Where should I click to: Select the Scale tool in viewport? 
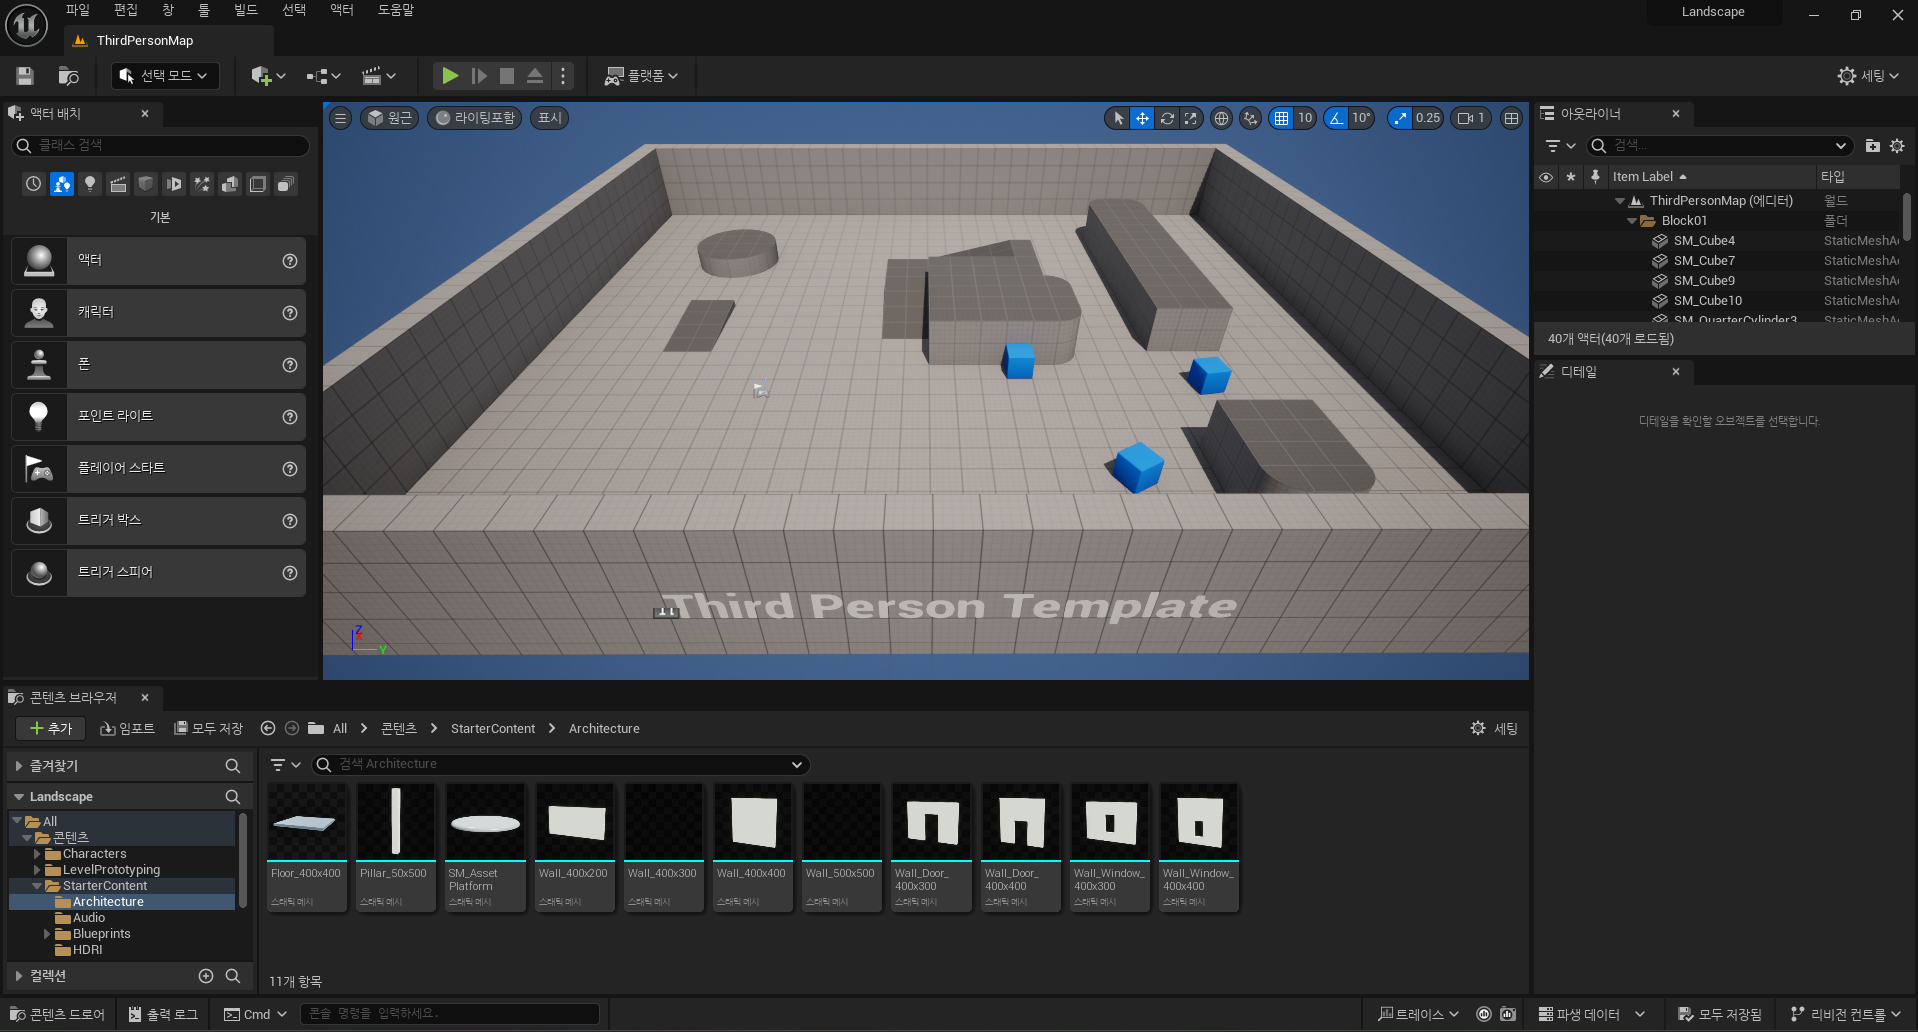coord(1190,118)
